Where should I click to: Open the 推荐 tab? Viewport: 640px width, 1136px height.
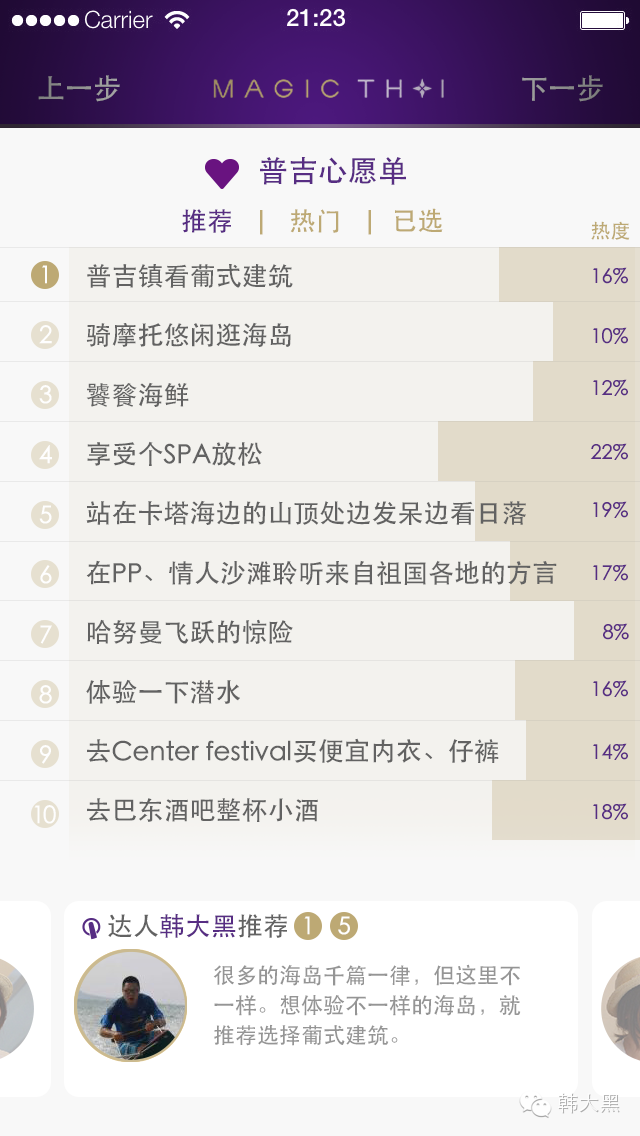point(207,221)
